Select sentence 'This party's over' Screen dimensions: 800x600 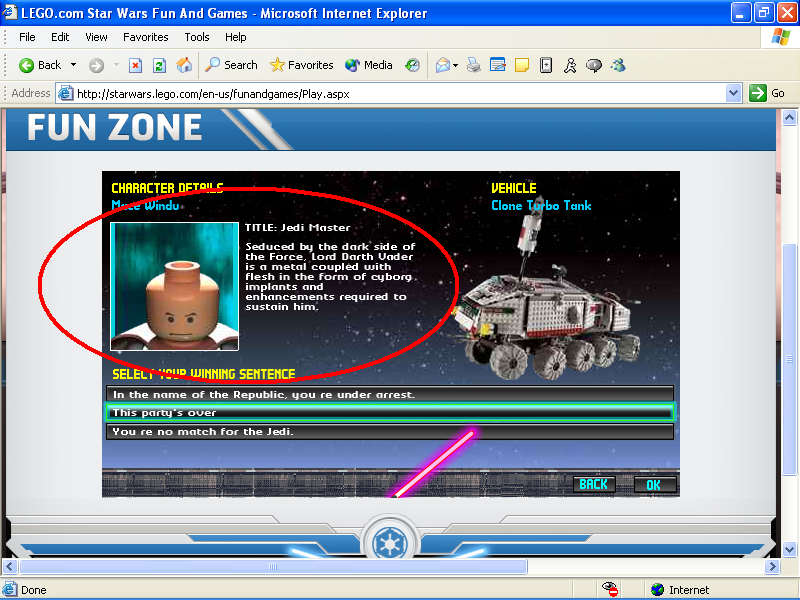[x=390, y=412]
